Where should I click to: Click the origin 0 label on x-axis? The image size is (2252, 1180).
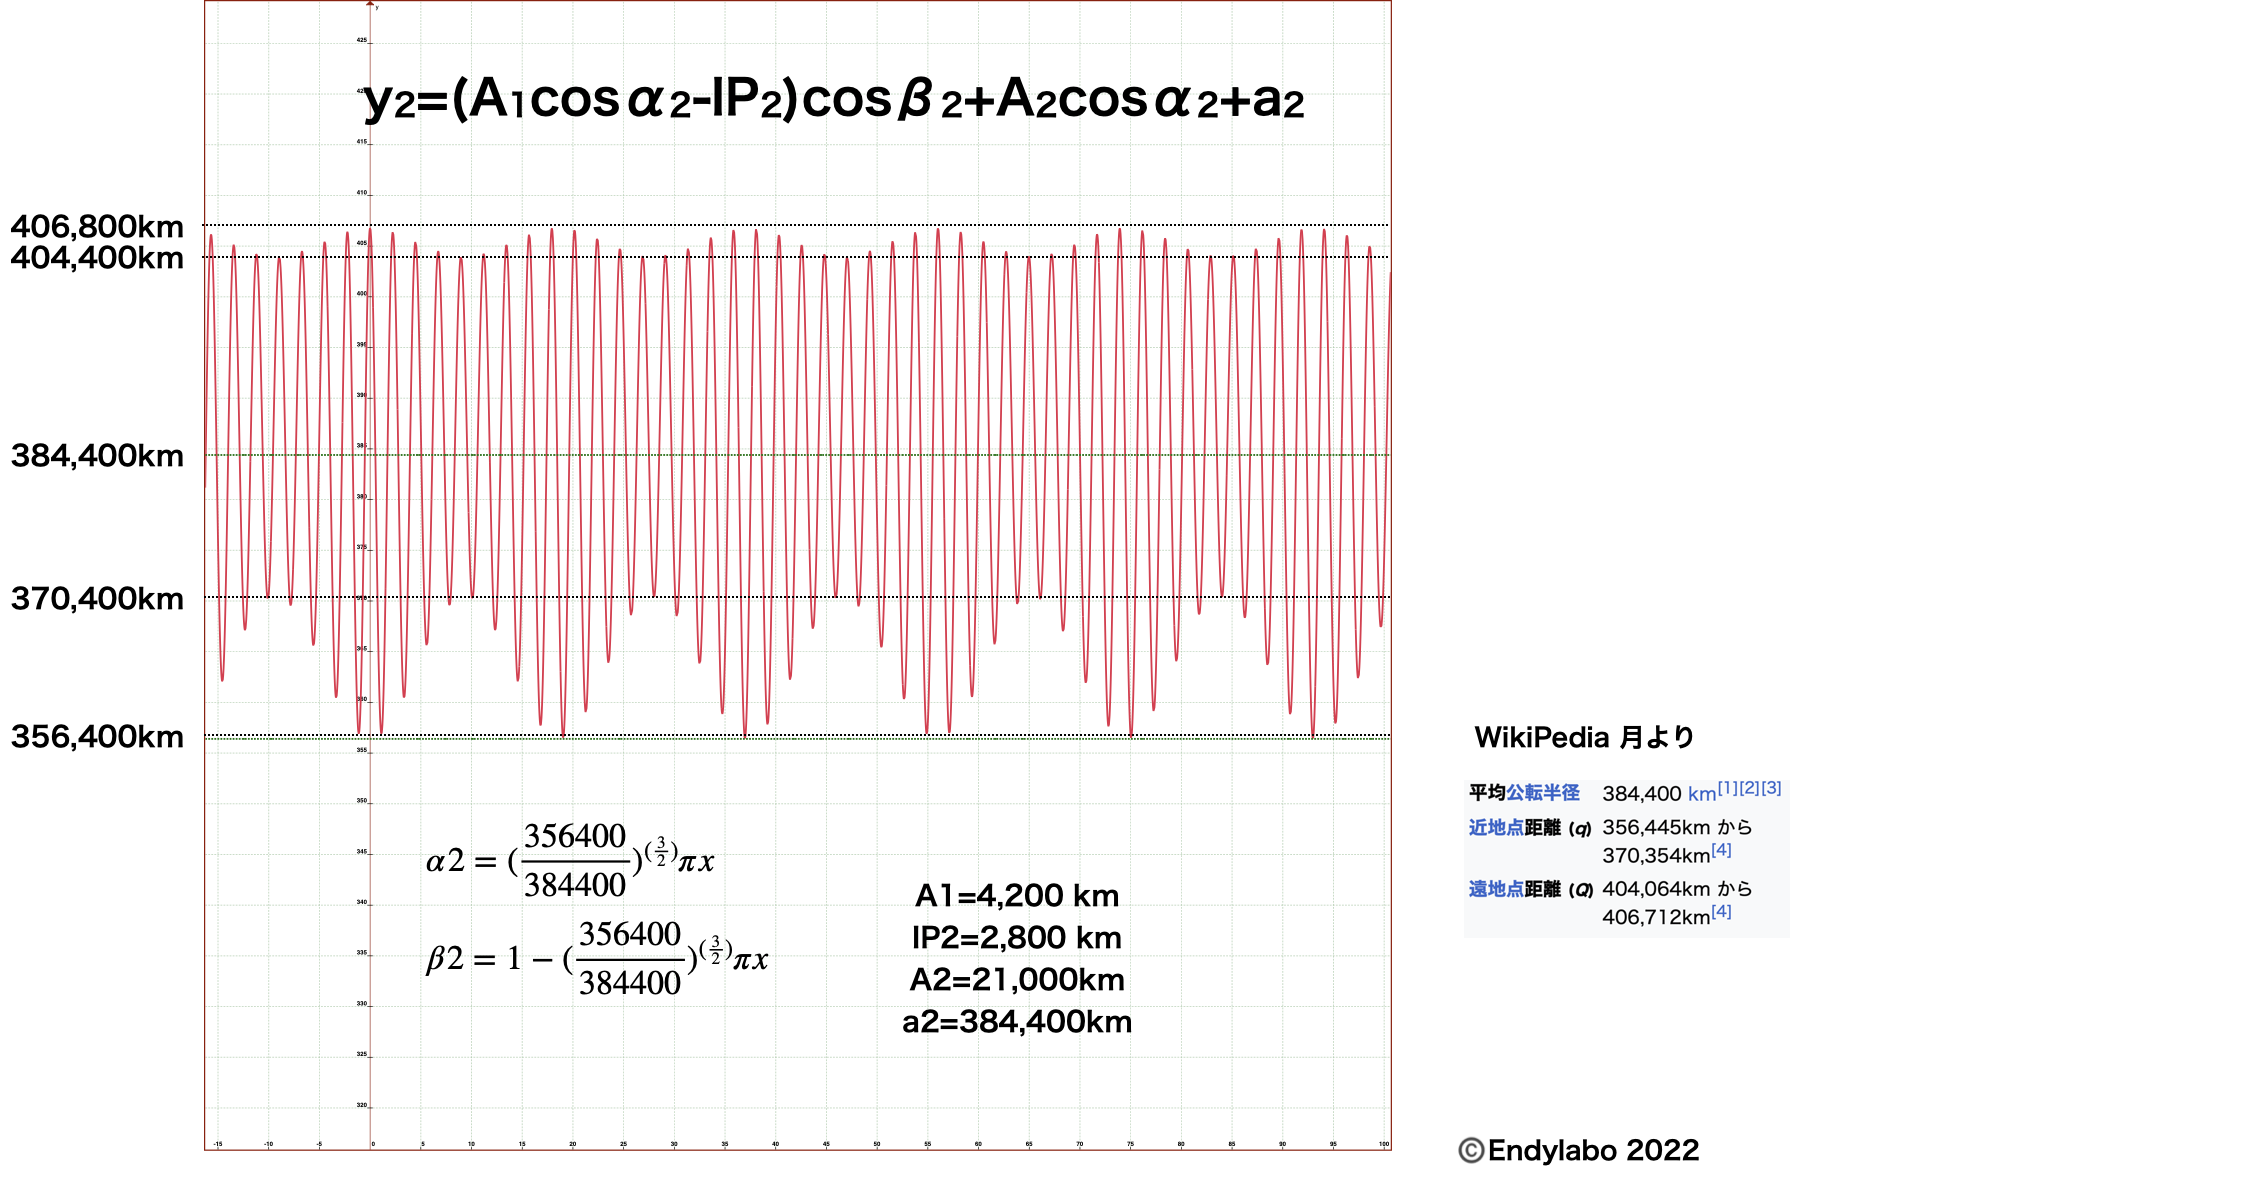point(373,1144)
